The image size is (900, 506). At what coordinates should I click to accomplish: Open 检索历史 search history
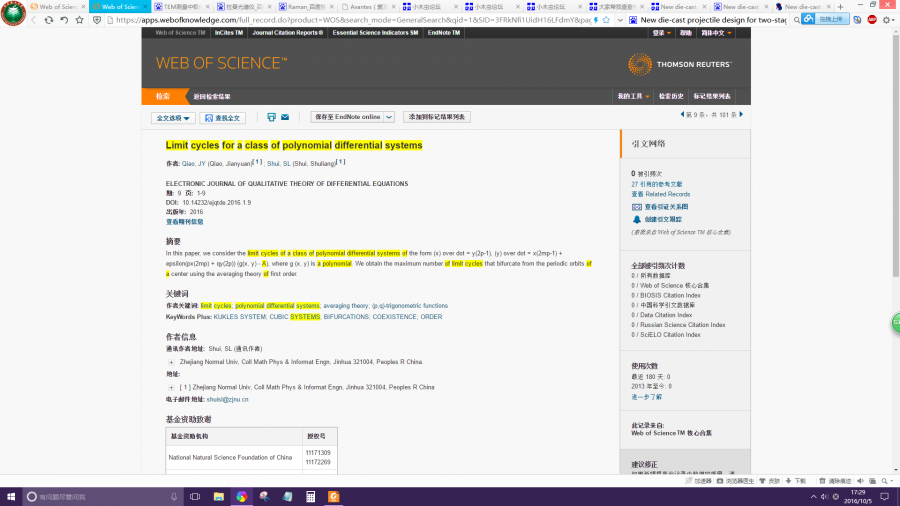pos(671,96)
